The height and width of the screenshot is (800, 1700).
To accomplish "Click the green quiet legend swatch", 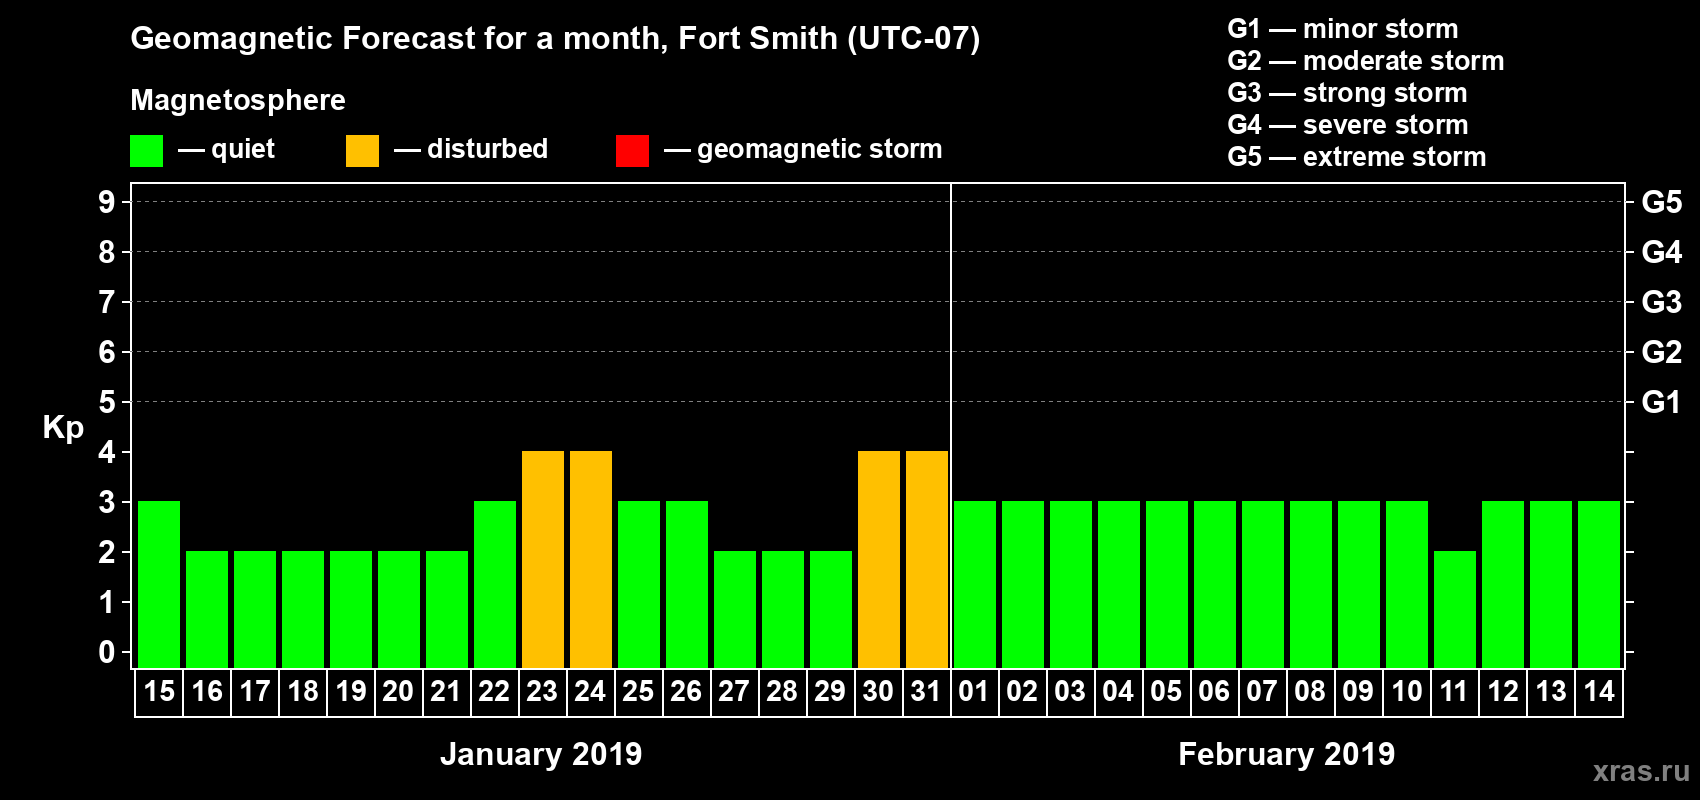I will 146,151.
